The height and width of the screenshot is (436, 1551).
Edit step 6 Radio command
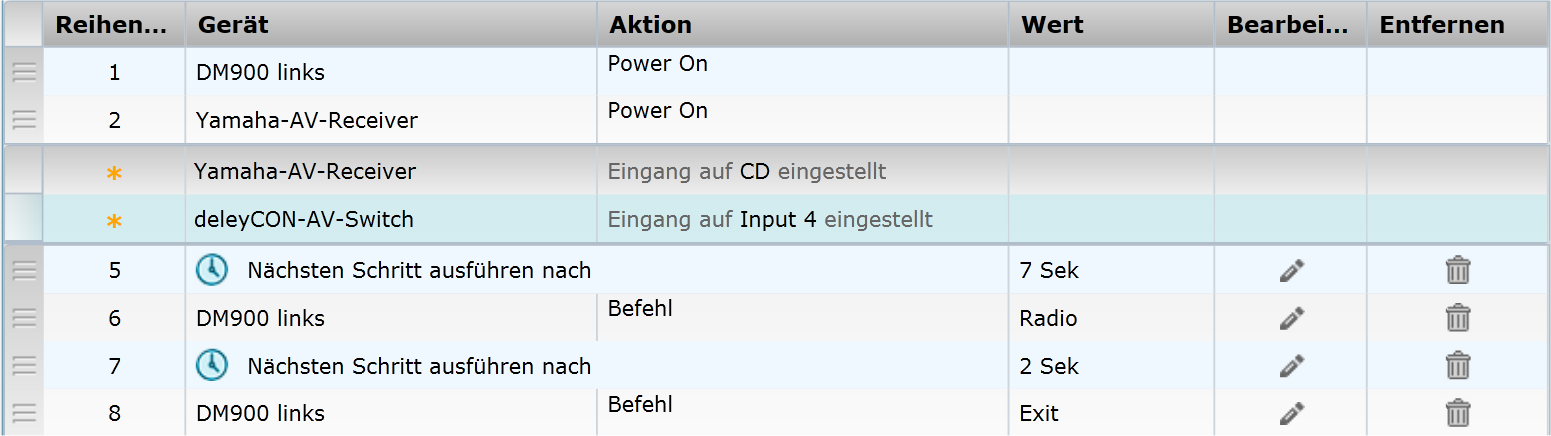tap(1292, 318)
